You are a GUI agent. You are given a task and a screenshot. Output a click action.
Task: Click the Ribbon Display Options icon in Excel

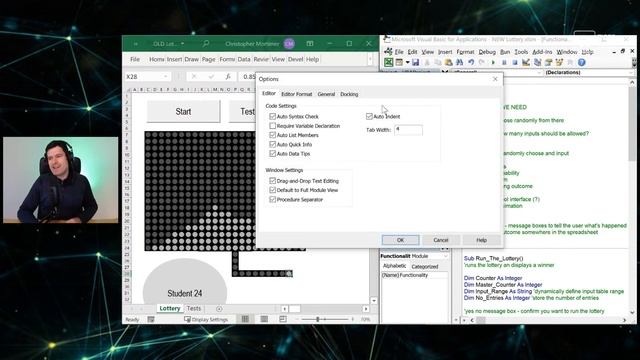tap(310, 44)
